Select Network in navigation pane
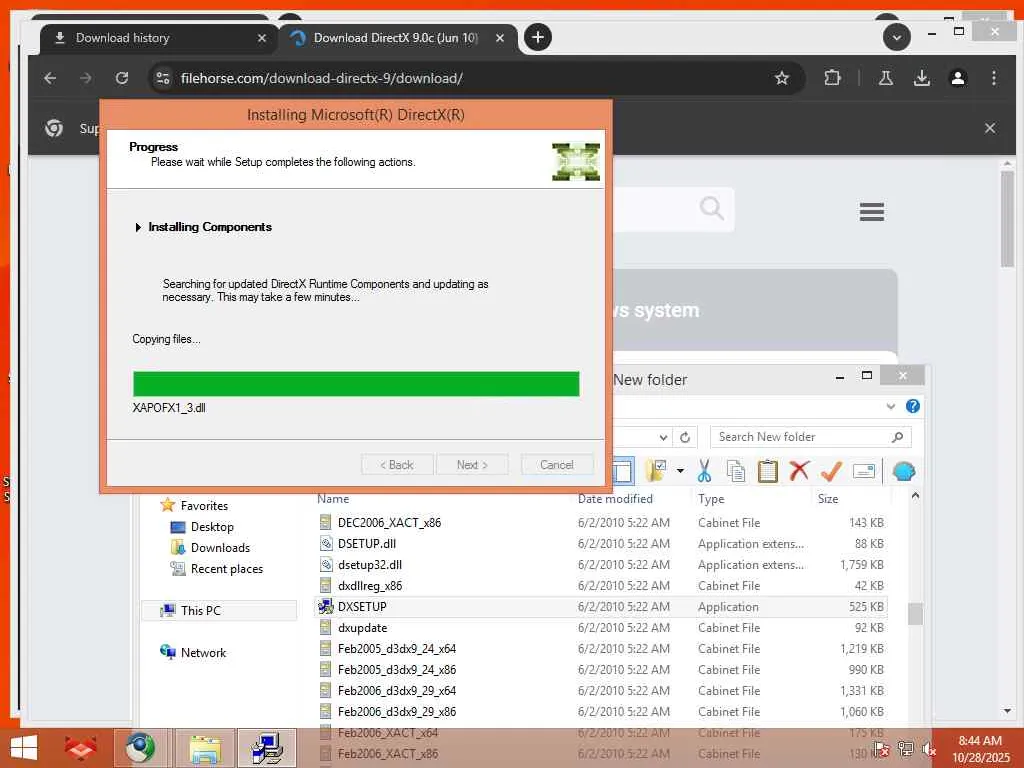1024x768 pixels. pyautogui.click(x=203, y=652)
